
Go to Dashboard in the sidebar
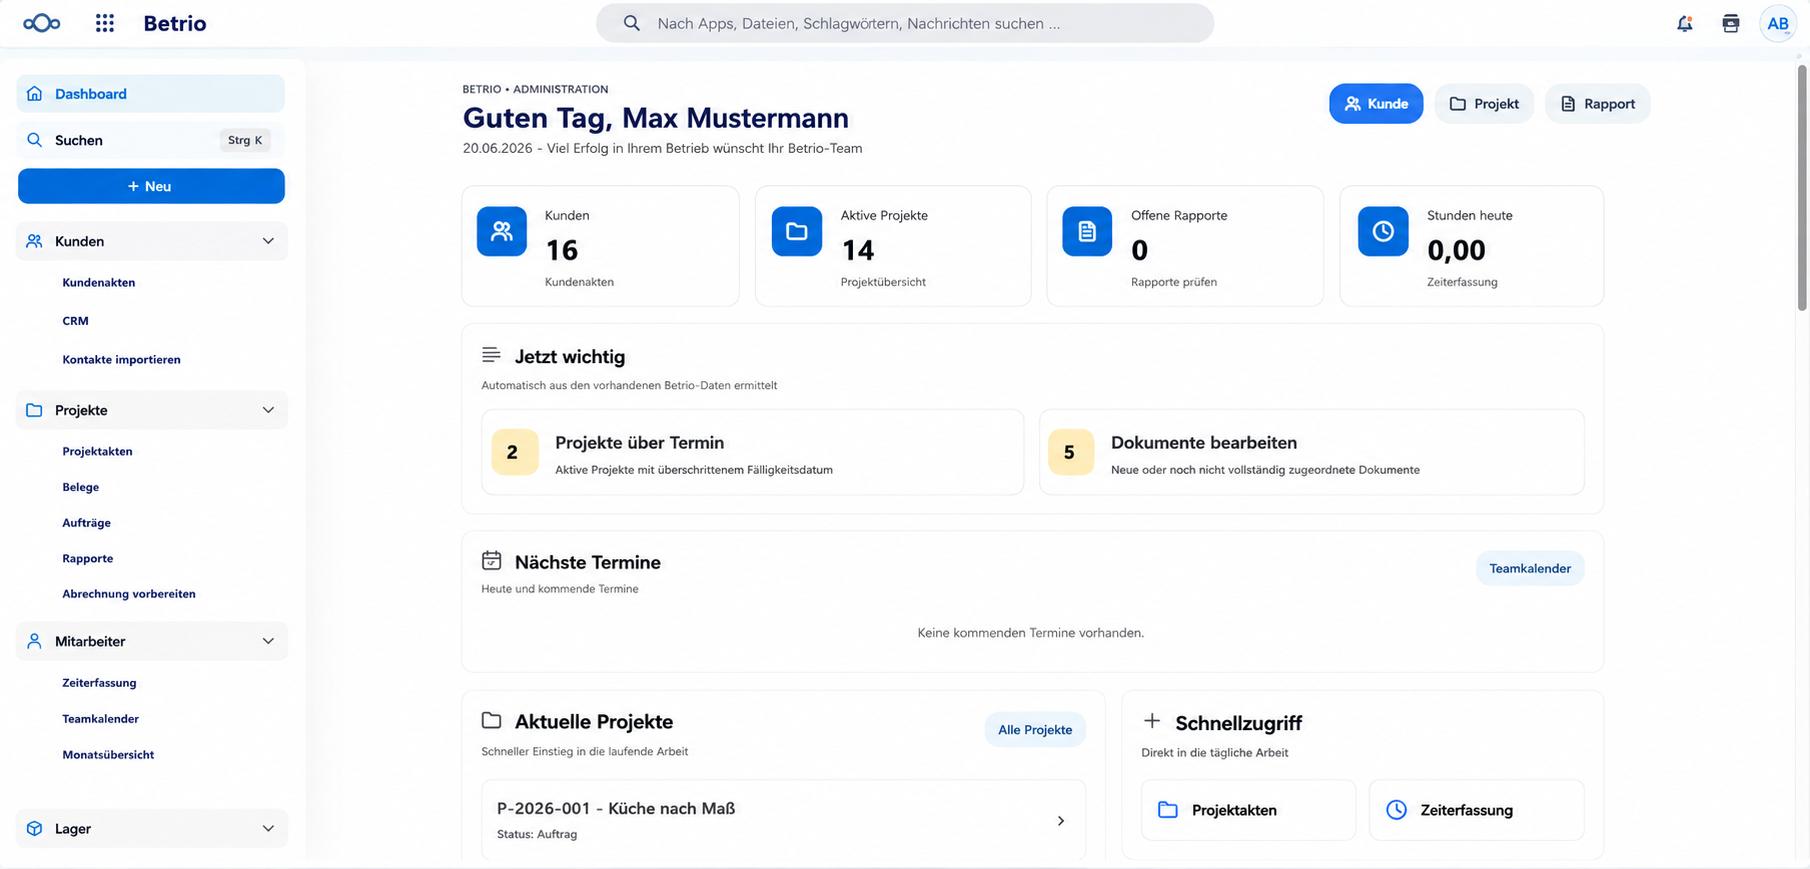tap(151, 94)
